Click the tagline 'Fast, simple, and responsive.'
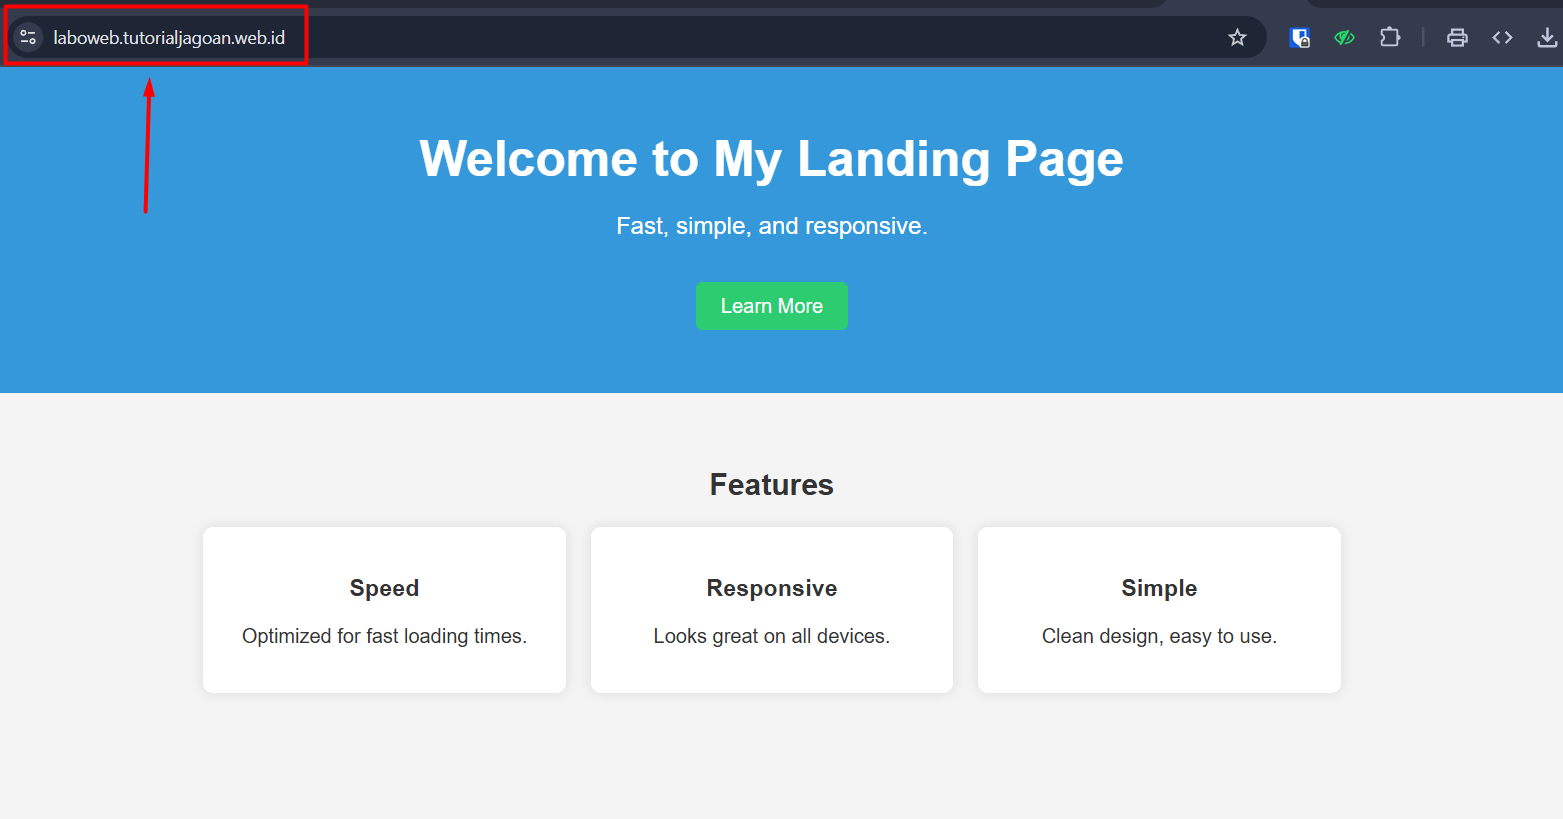Viewport: 1563px width, 819px height. 772,226
